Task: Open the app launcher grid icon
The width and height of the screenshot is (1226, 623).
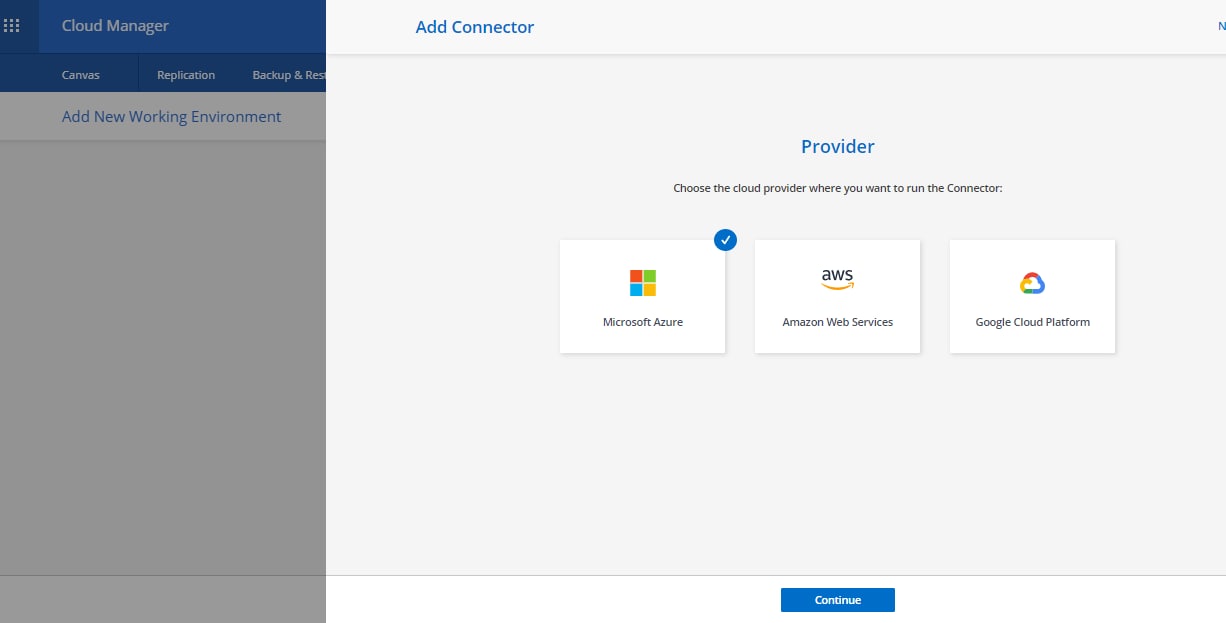Action: [12, 26]
